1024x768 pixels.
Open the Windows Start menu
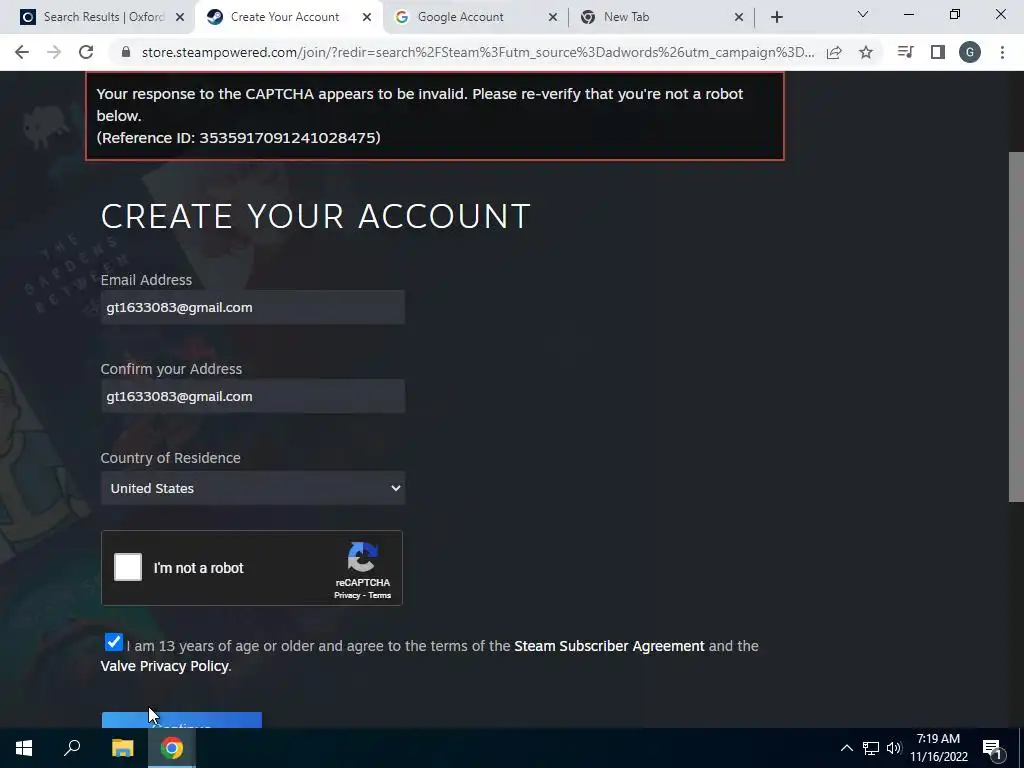[24, 748]
